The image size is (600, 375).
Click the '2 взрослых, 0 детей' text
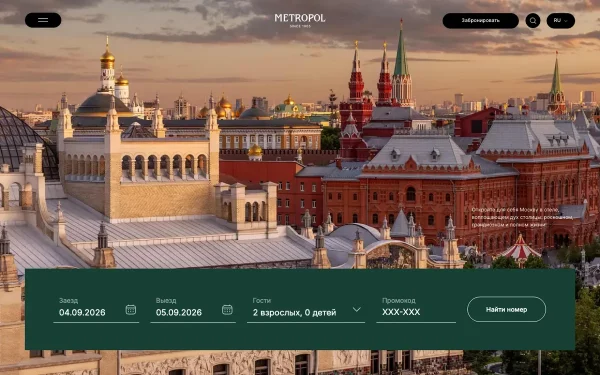[294, 313]
